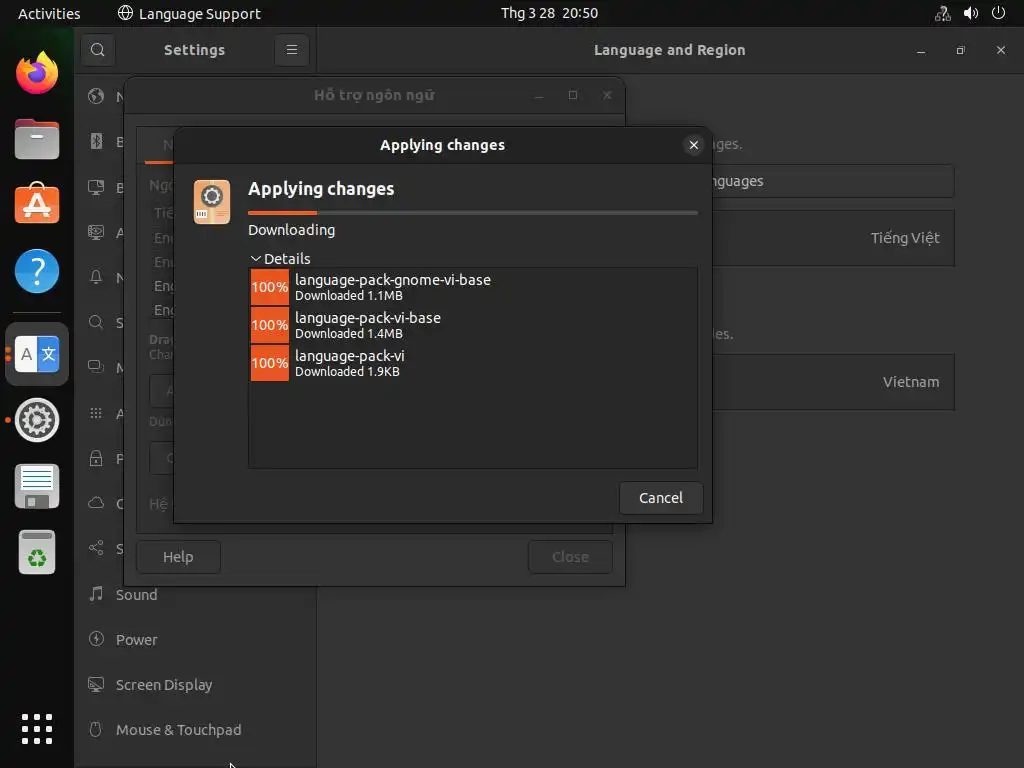Click the volume icon in top bar

point(970,13)
